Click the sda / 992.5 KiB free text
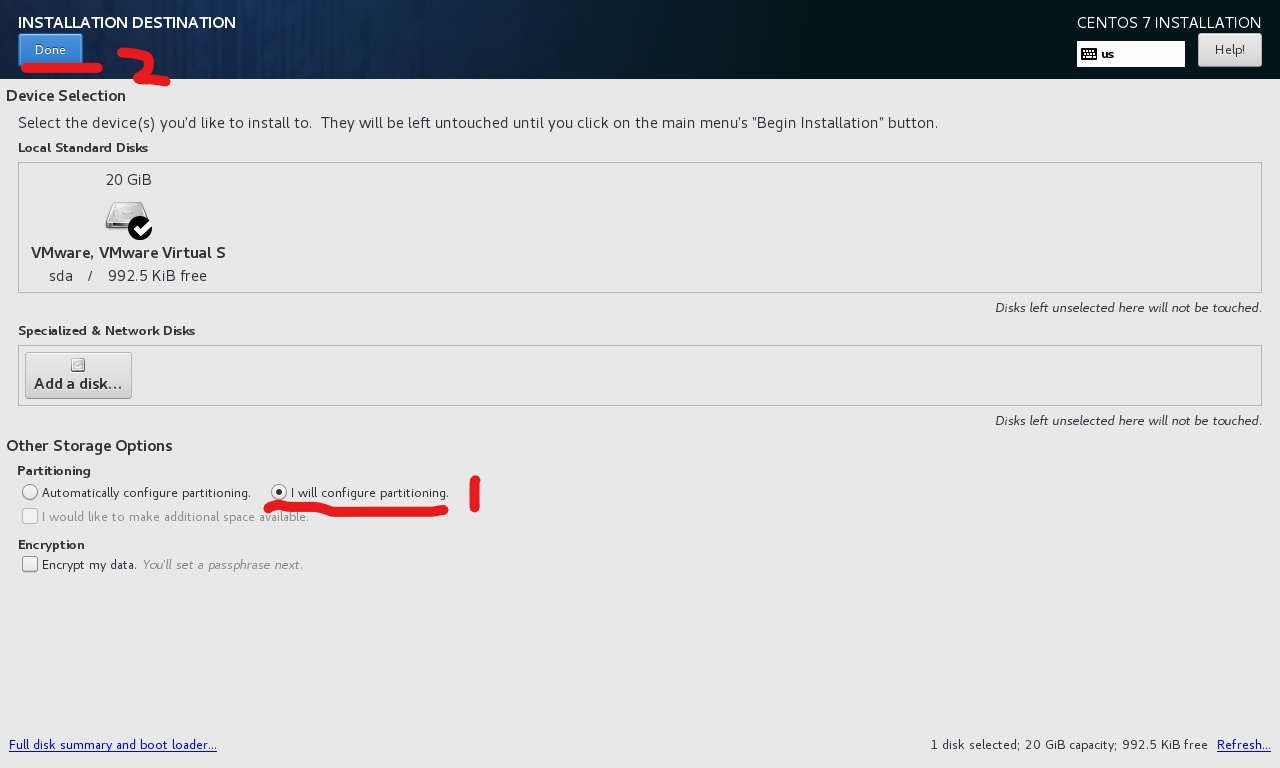Viewport: 1280px width, 768px height. pyautogui.click(x=128, y=276)
